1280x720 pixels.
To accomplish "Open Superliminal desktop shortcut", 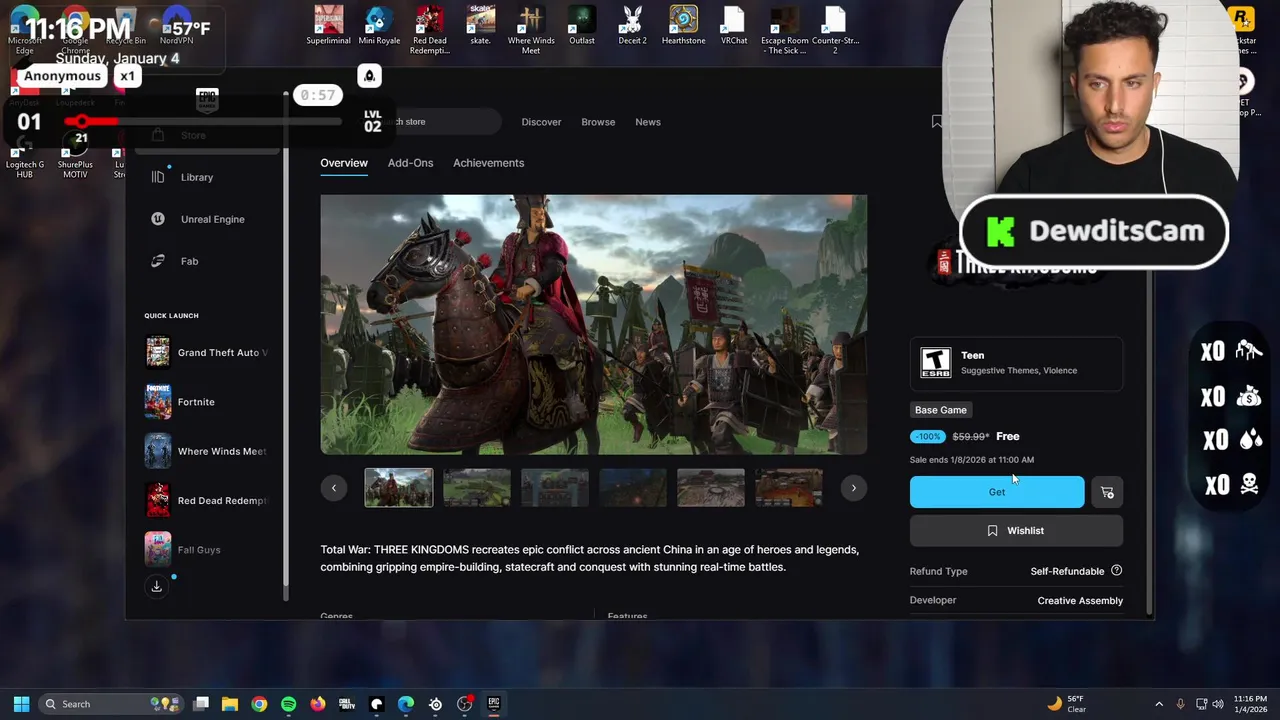I will coord(328,26).
